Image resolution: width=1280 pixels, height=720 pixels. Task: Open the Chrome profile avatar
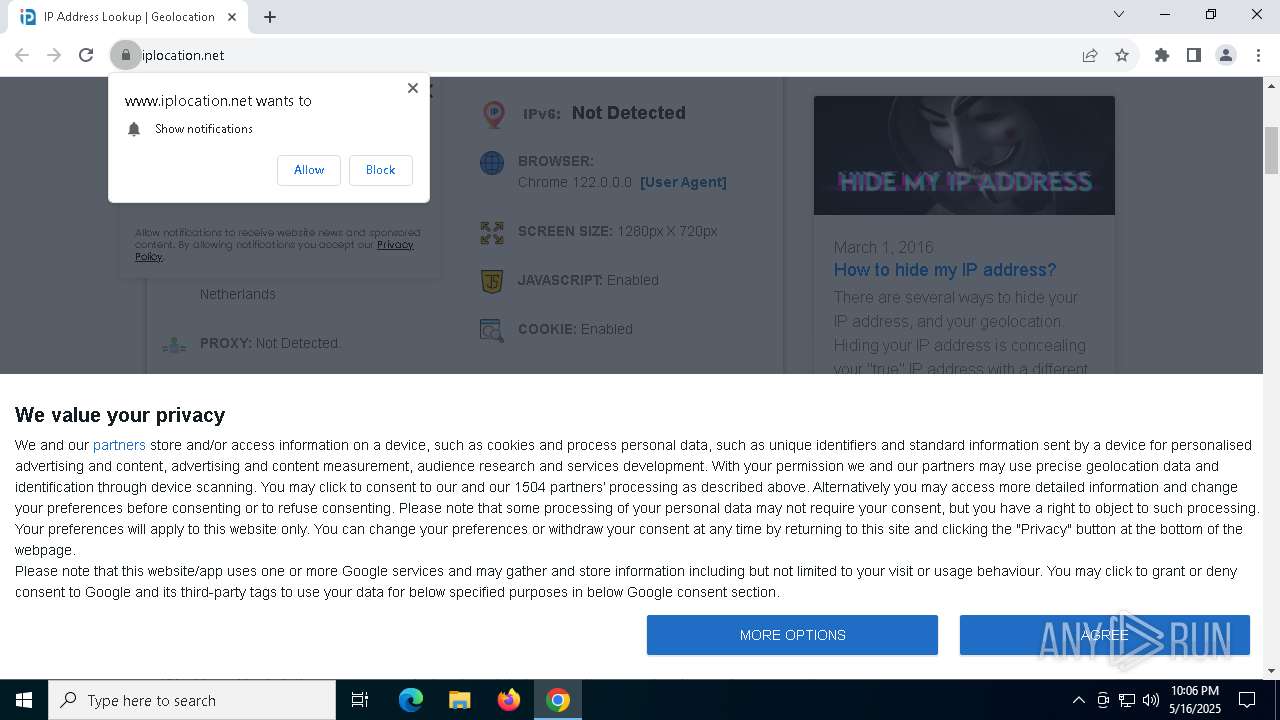tap(1226, 55)
